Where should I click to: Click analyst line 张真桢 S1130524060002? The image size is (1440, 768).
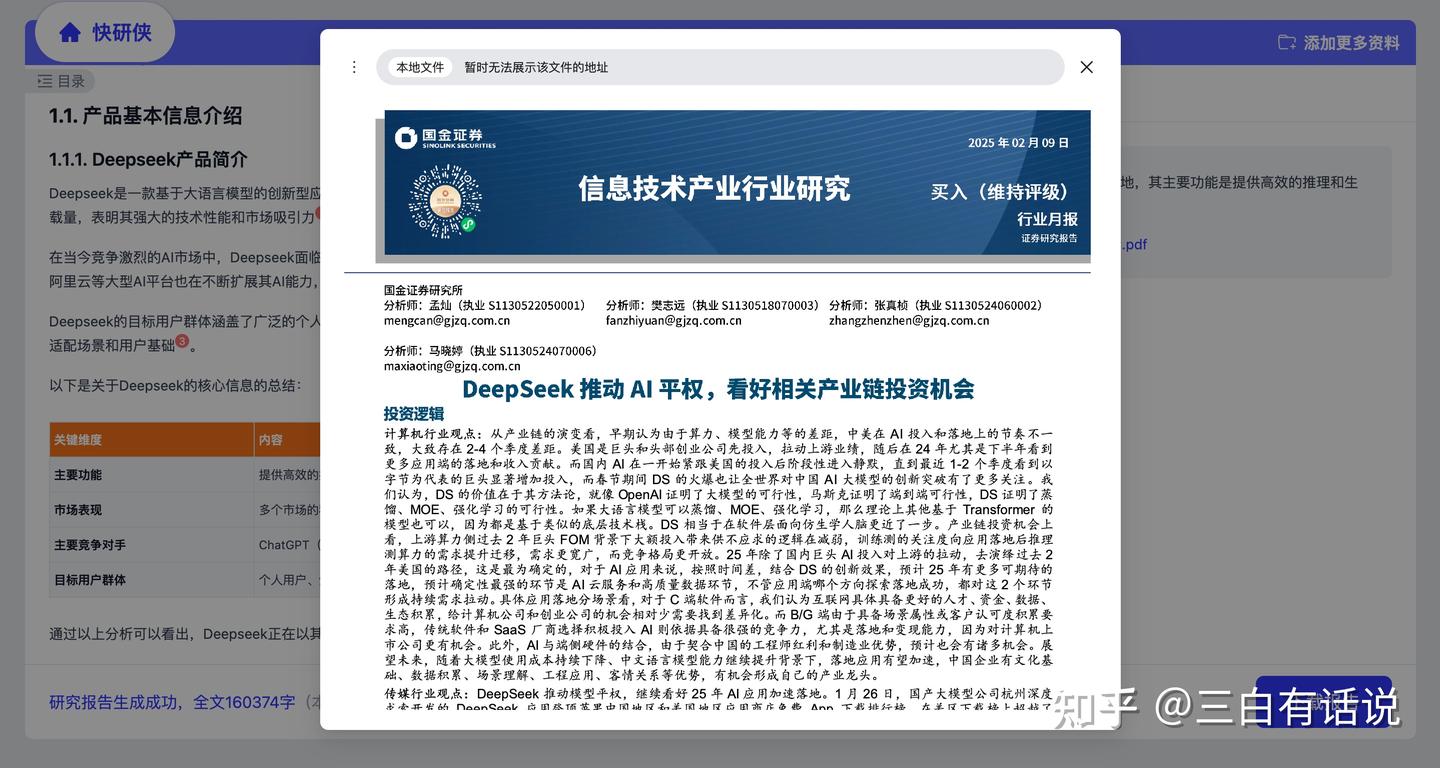coord(936,305)
